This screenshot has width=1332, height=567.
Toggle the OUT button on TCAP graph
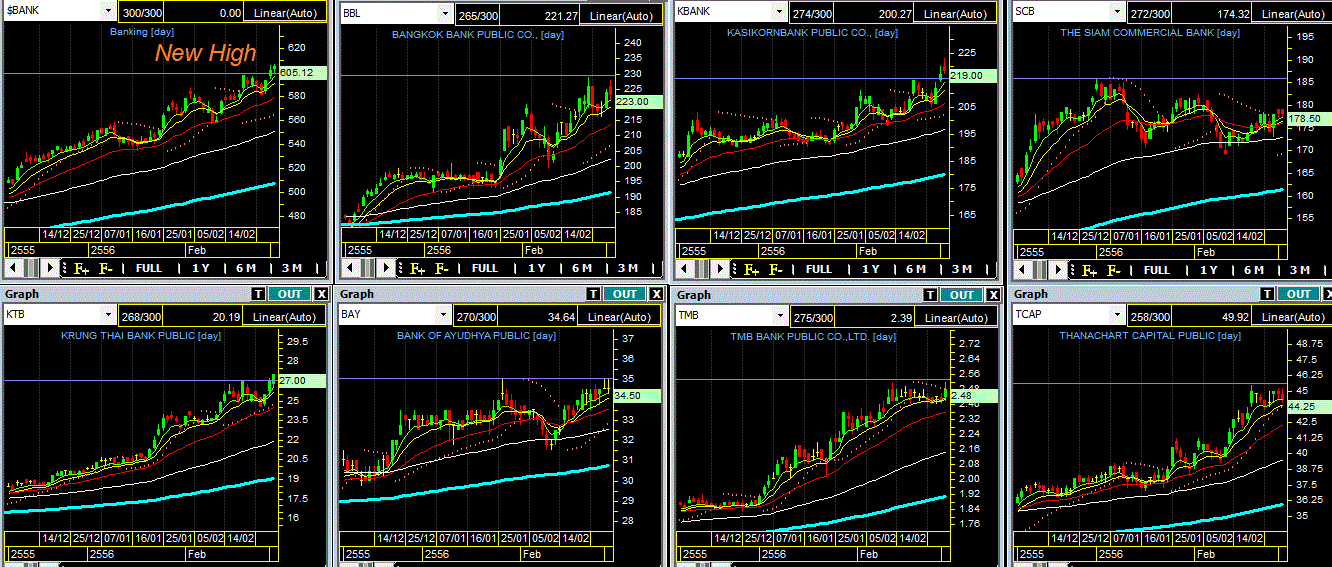1299,294
